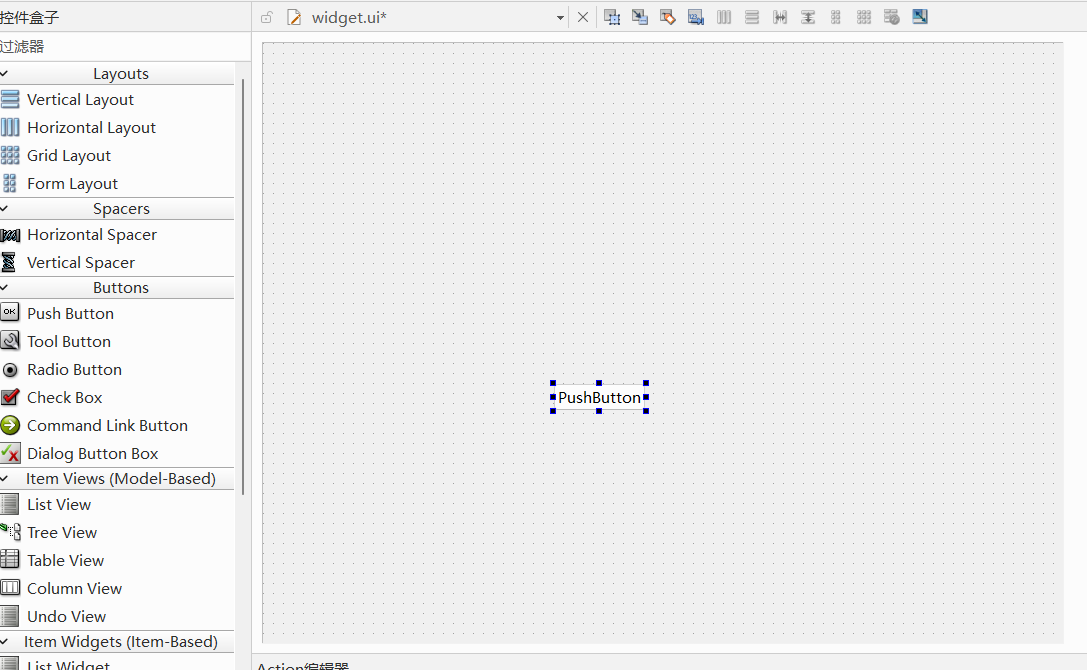Screen dimensions: 1087x670
Task: Click the filter field in widget box
Action: click(125, 46)
